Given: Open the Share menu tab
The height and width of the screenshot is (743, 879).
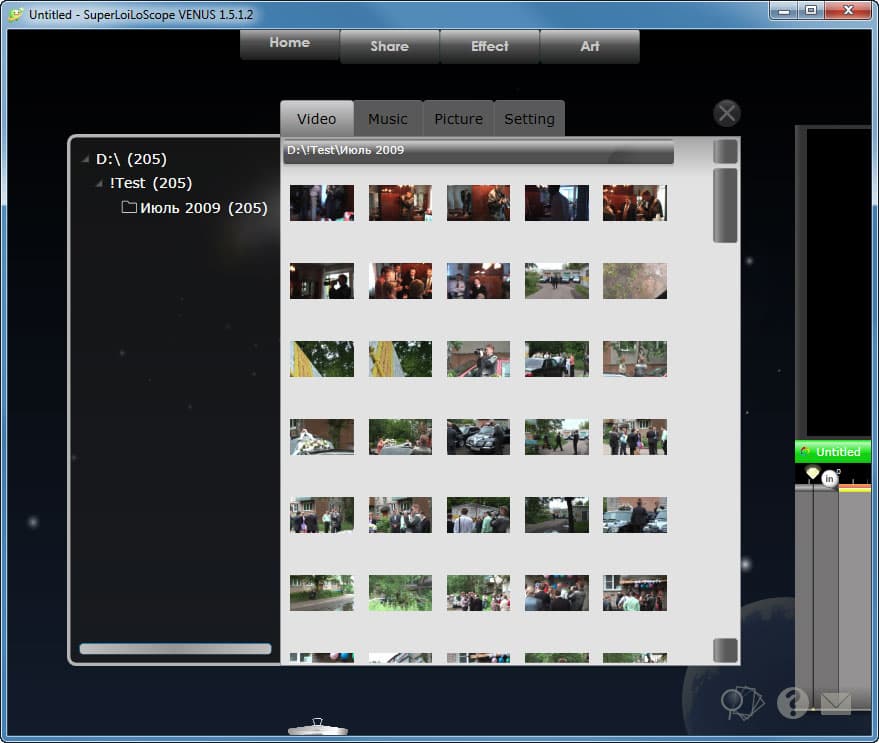Looking at the screenshot, I should [x=389, y=47].
